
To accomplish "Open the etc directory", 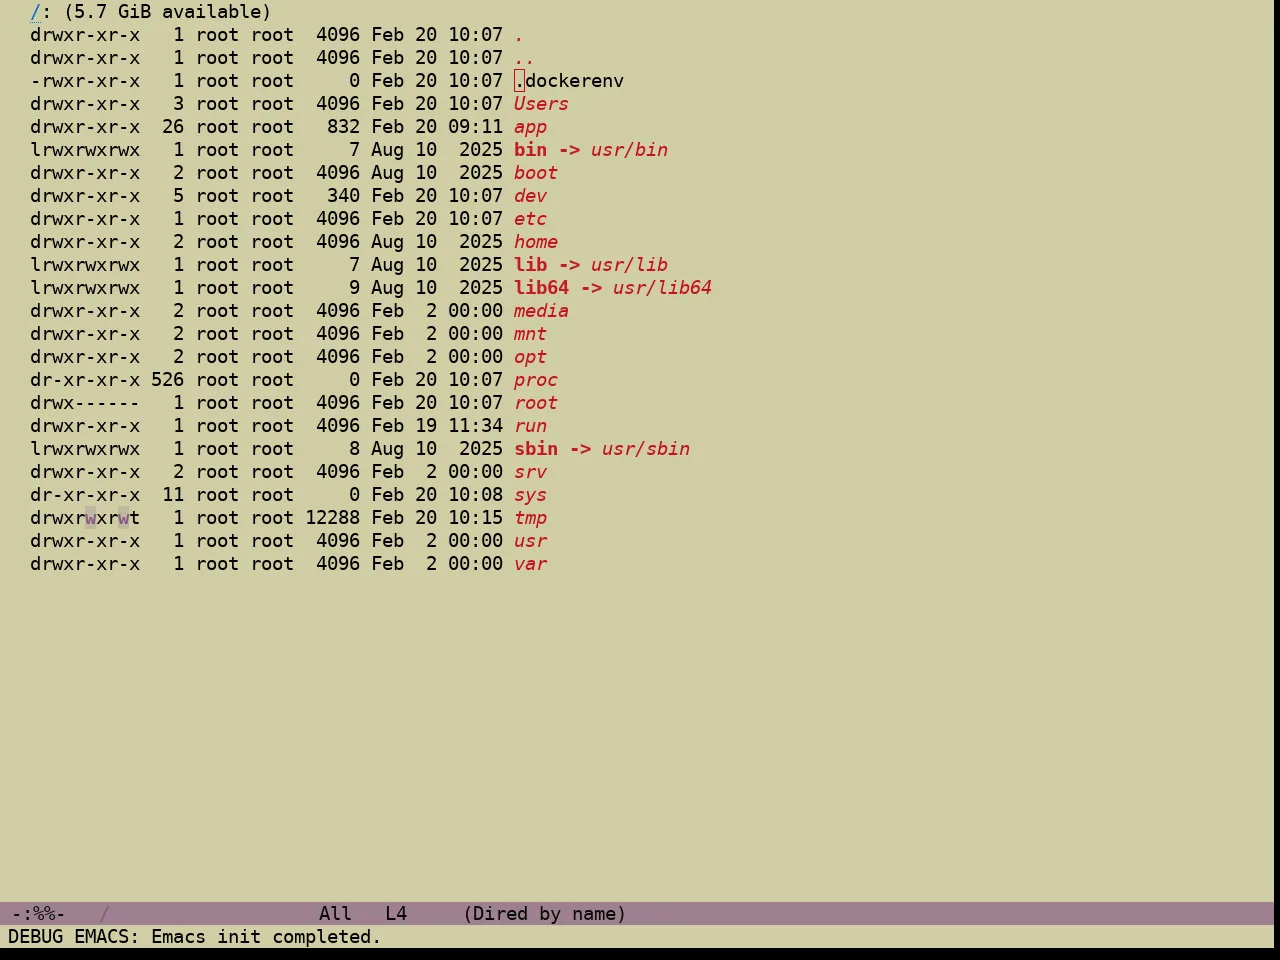I will click(530, 219).
